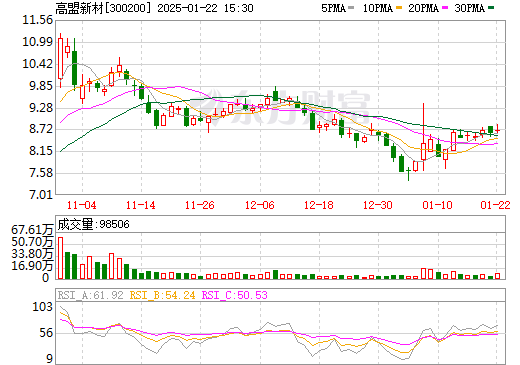520x365 pixels.
Task: Click the 30PMA legend label
Action: [x=469, y=8]
